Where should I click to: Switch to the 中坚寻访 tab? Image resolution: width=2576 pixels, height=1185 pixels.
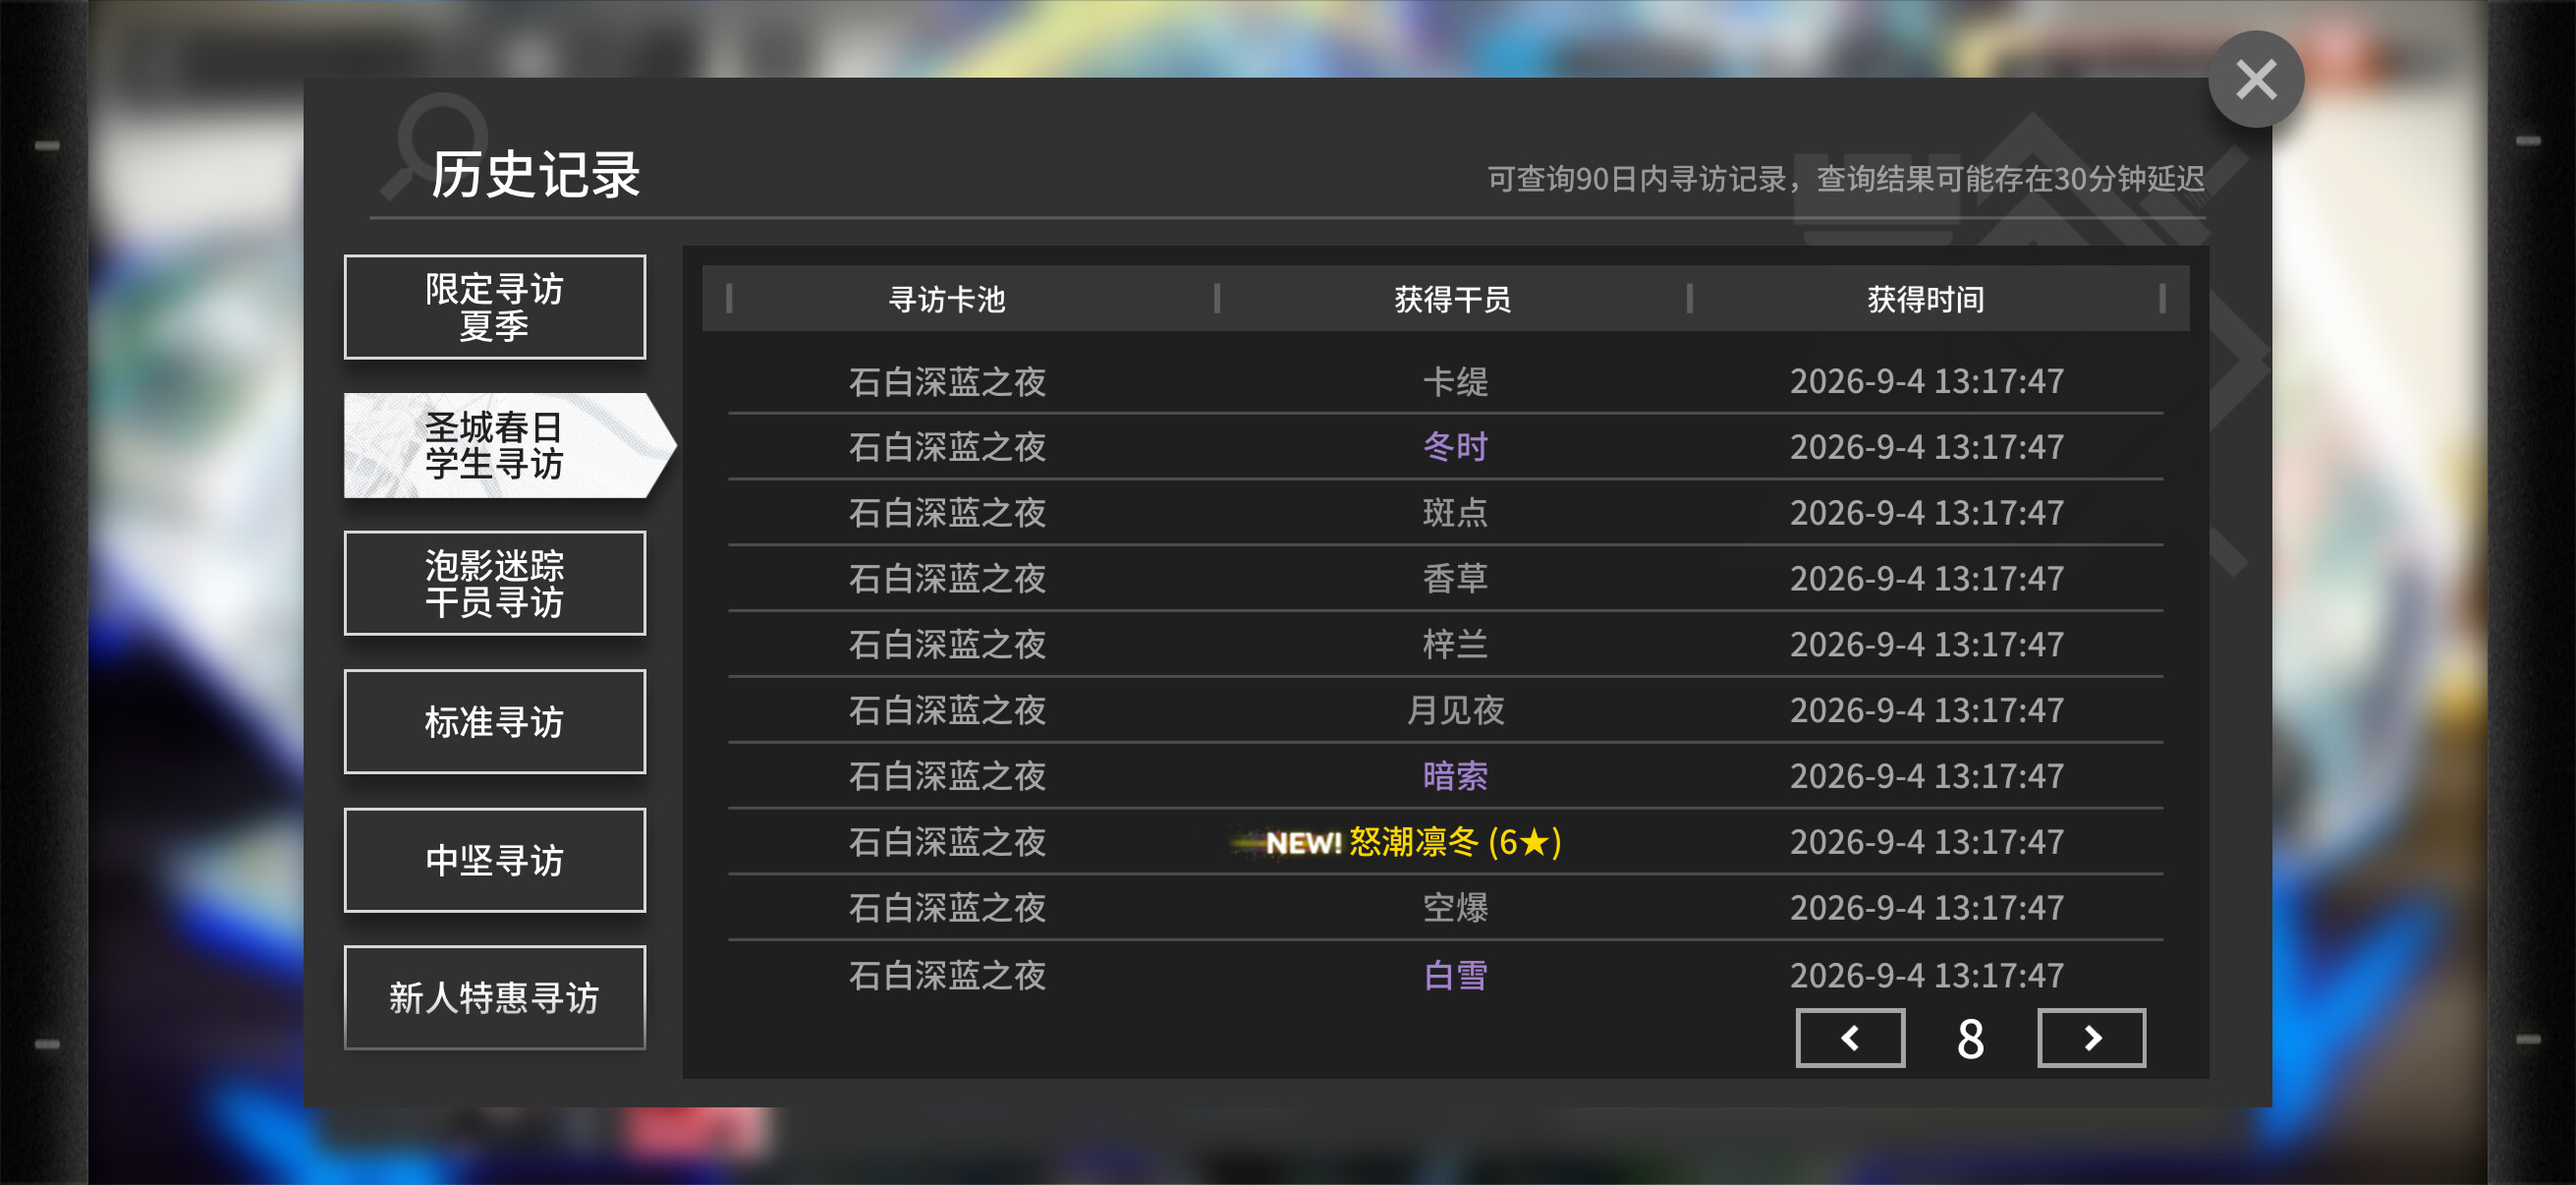click(x=495, y=859)
